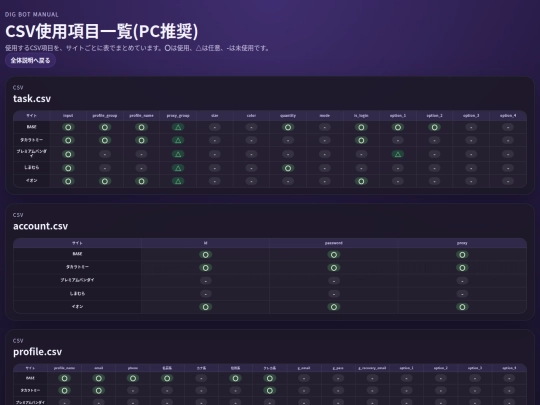Click タカラトミー row proxy_group triangle in task.csv
Viewport: 540px width, 405px height.
coord(178,140)
